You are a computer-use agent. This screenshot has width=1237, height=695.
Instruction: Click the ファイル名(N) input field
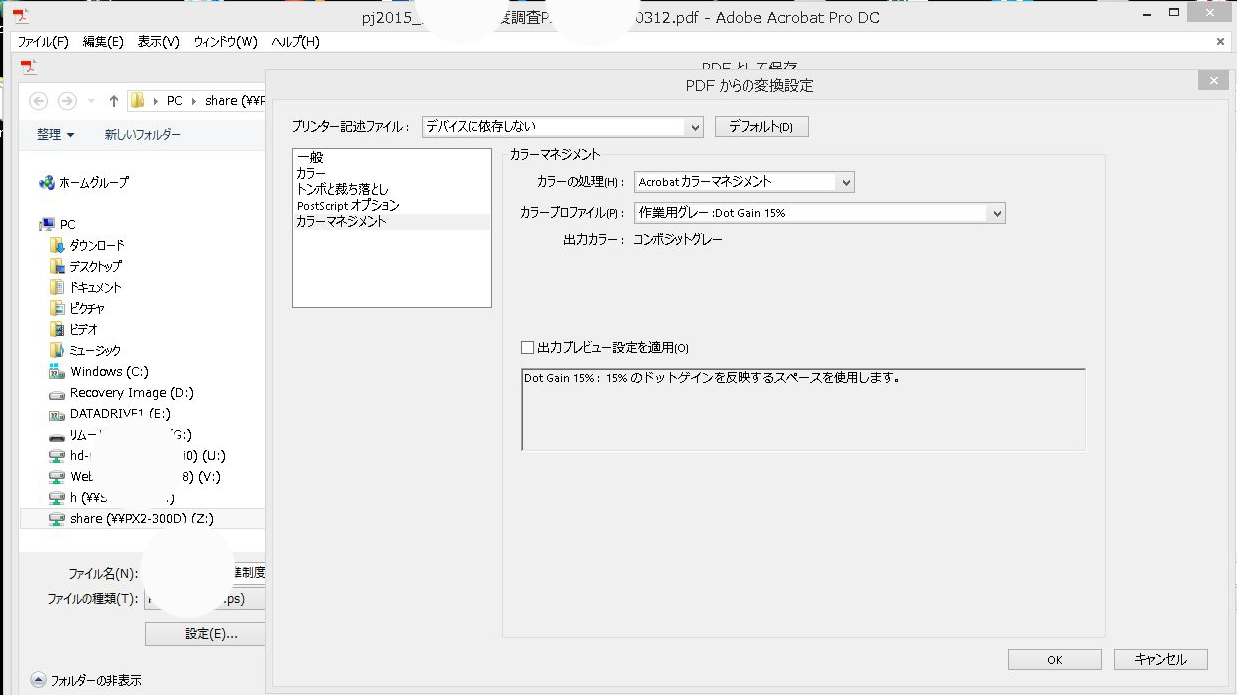[205, 573]
